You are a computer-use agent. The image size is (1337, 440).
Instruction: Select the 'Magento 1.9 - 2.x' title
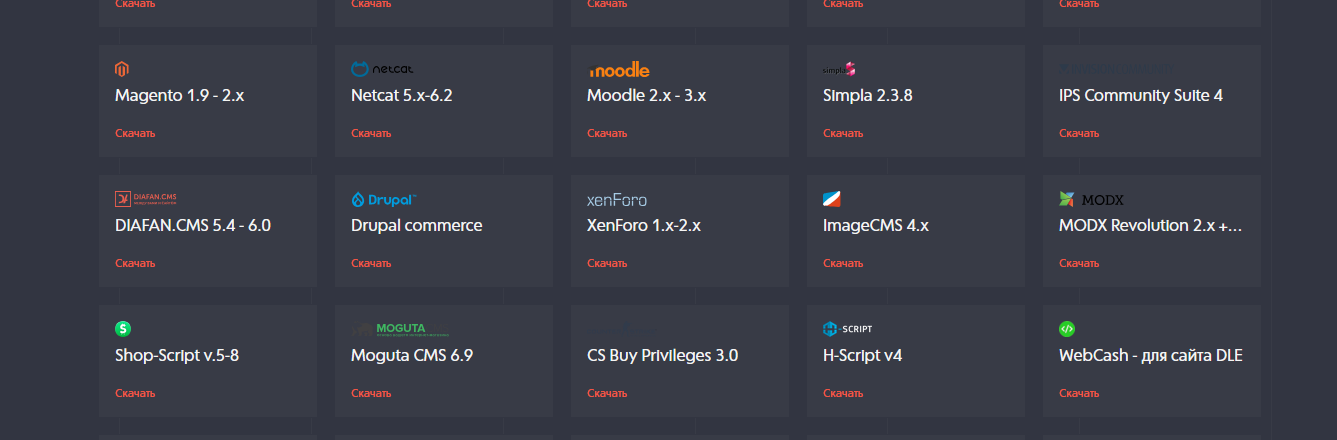180,96
